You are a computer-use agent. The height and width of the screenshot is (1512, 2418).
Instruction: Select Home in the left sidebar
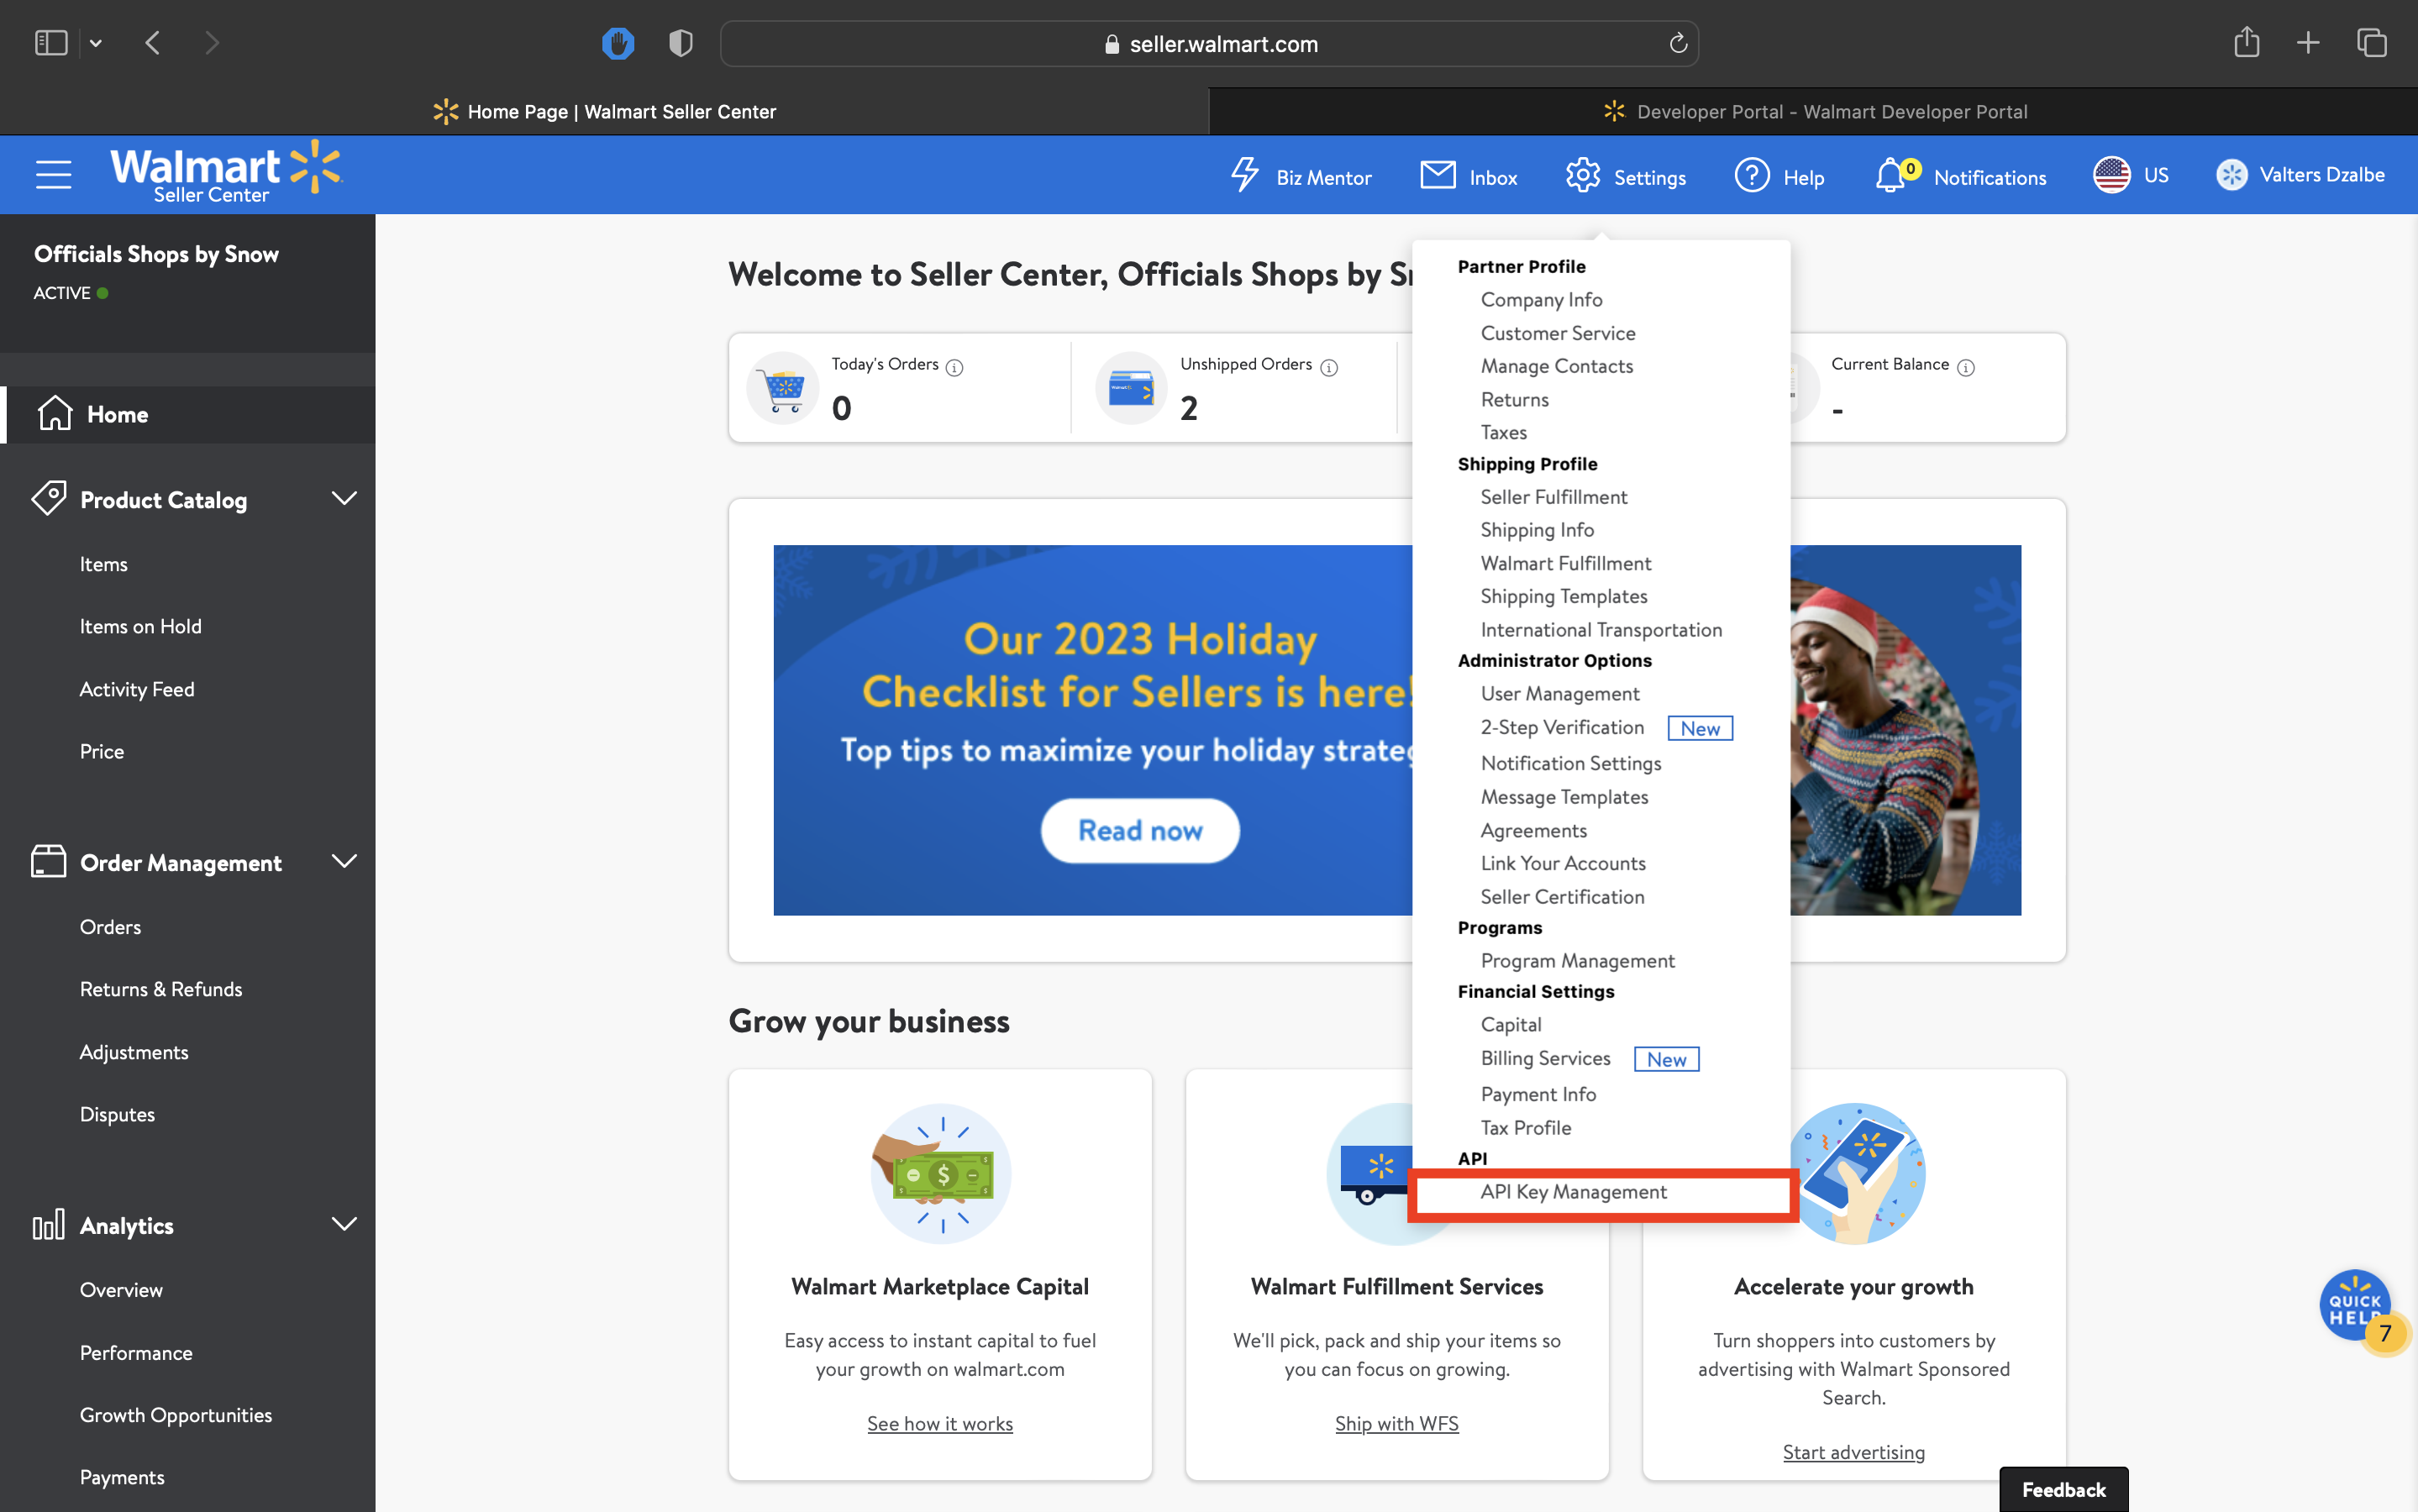[x=188, y=414]
